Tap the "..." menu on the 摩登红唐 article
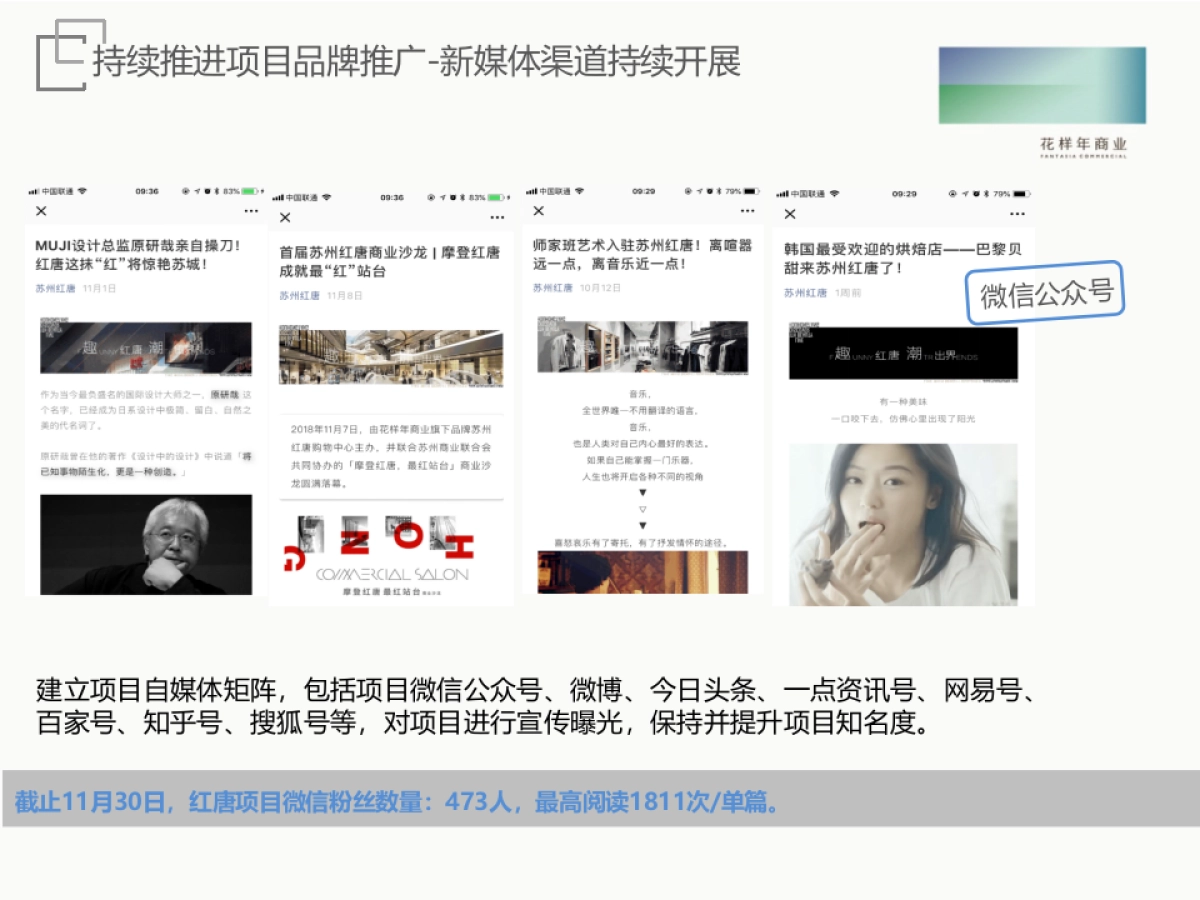This screenshot has width=1200, height=900. [499, 216]
